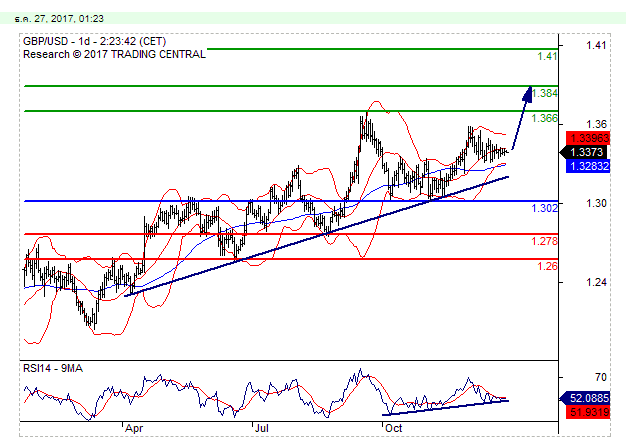Screen dimensions: 626x448
Task: Click the red 1.3396 price tag
Action: pyautogui.click(x=586, y=137)
